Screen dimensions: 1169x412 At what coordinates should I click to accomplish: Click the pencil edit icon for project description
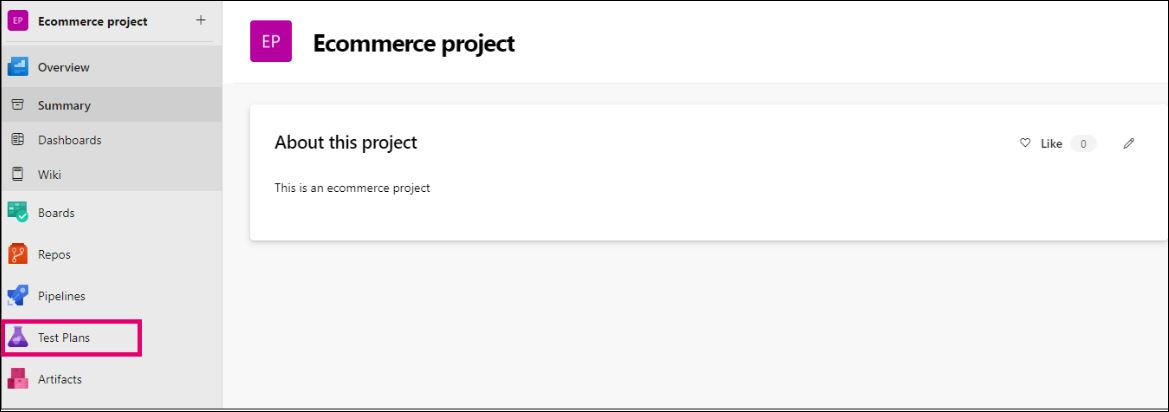[x=1129, y=144]
